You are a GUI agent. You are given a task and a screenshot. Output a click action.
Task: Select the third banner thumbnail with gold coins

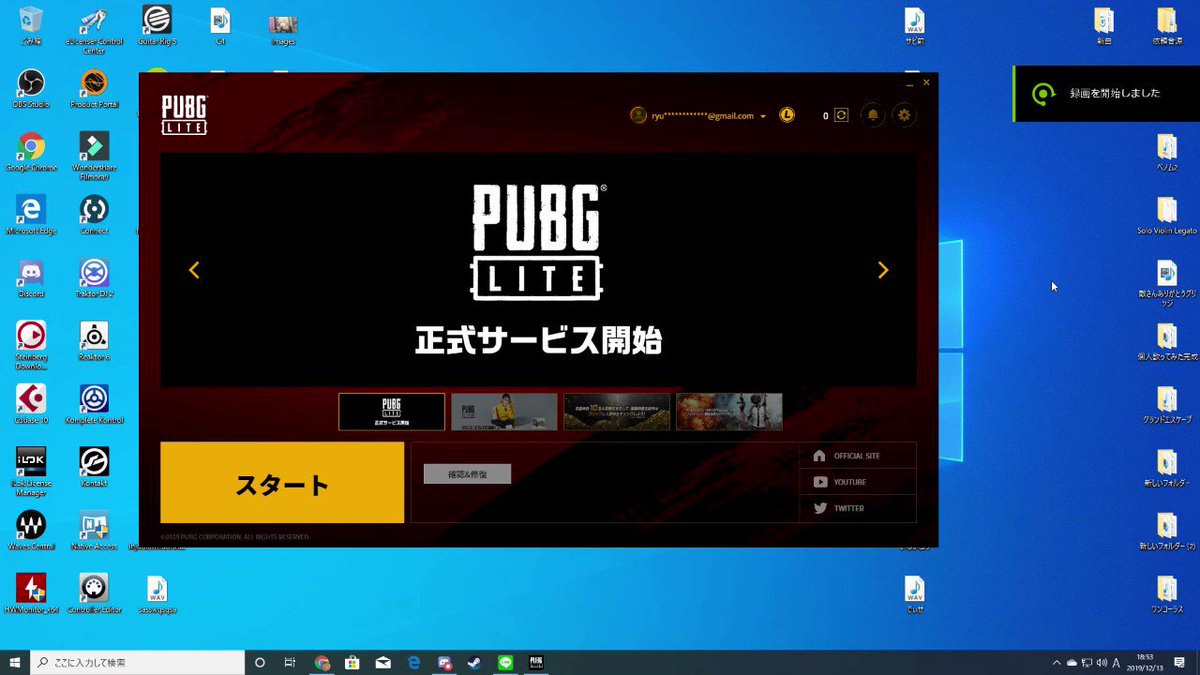coord(617,412)
